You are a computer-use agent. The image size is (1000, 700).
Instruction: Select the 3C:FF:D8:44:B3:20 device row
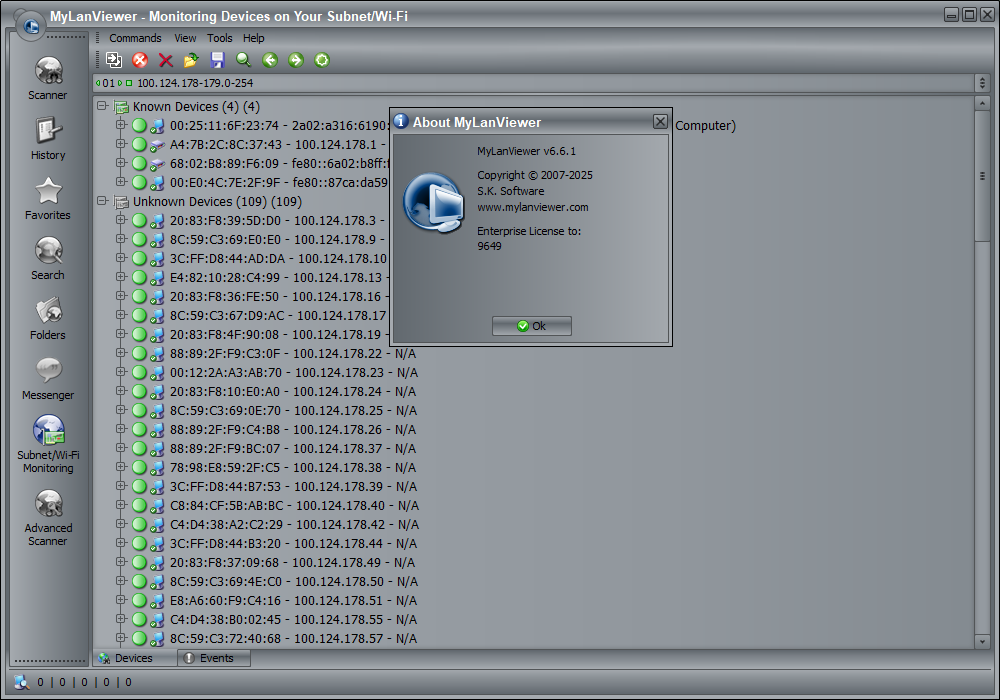coord(293,544)
